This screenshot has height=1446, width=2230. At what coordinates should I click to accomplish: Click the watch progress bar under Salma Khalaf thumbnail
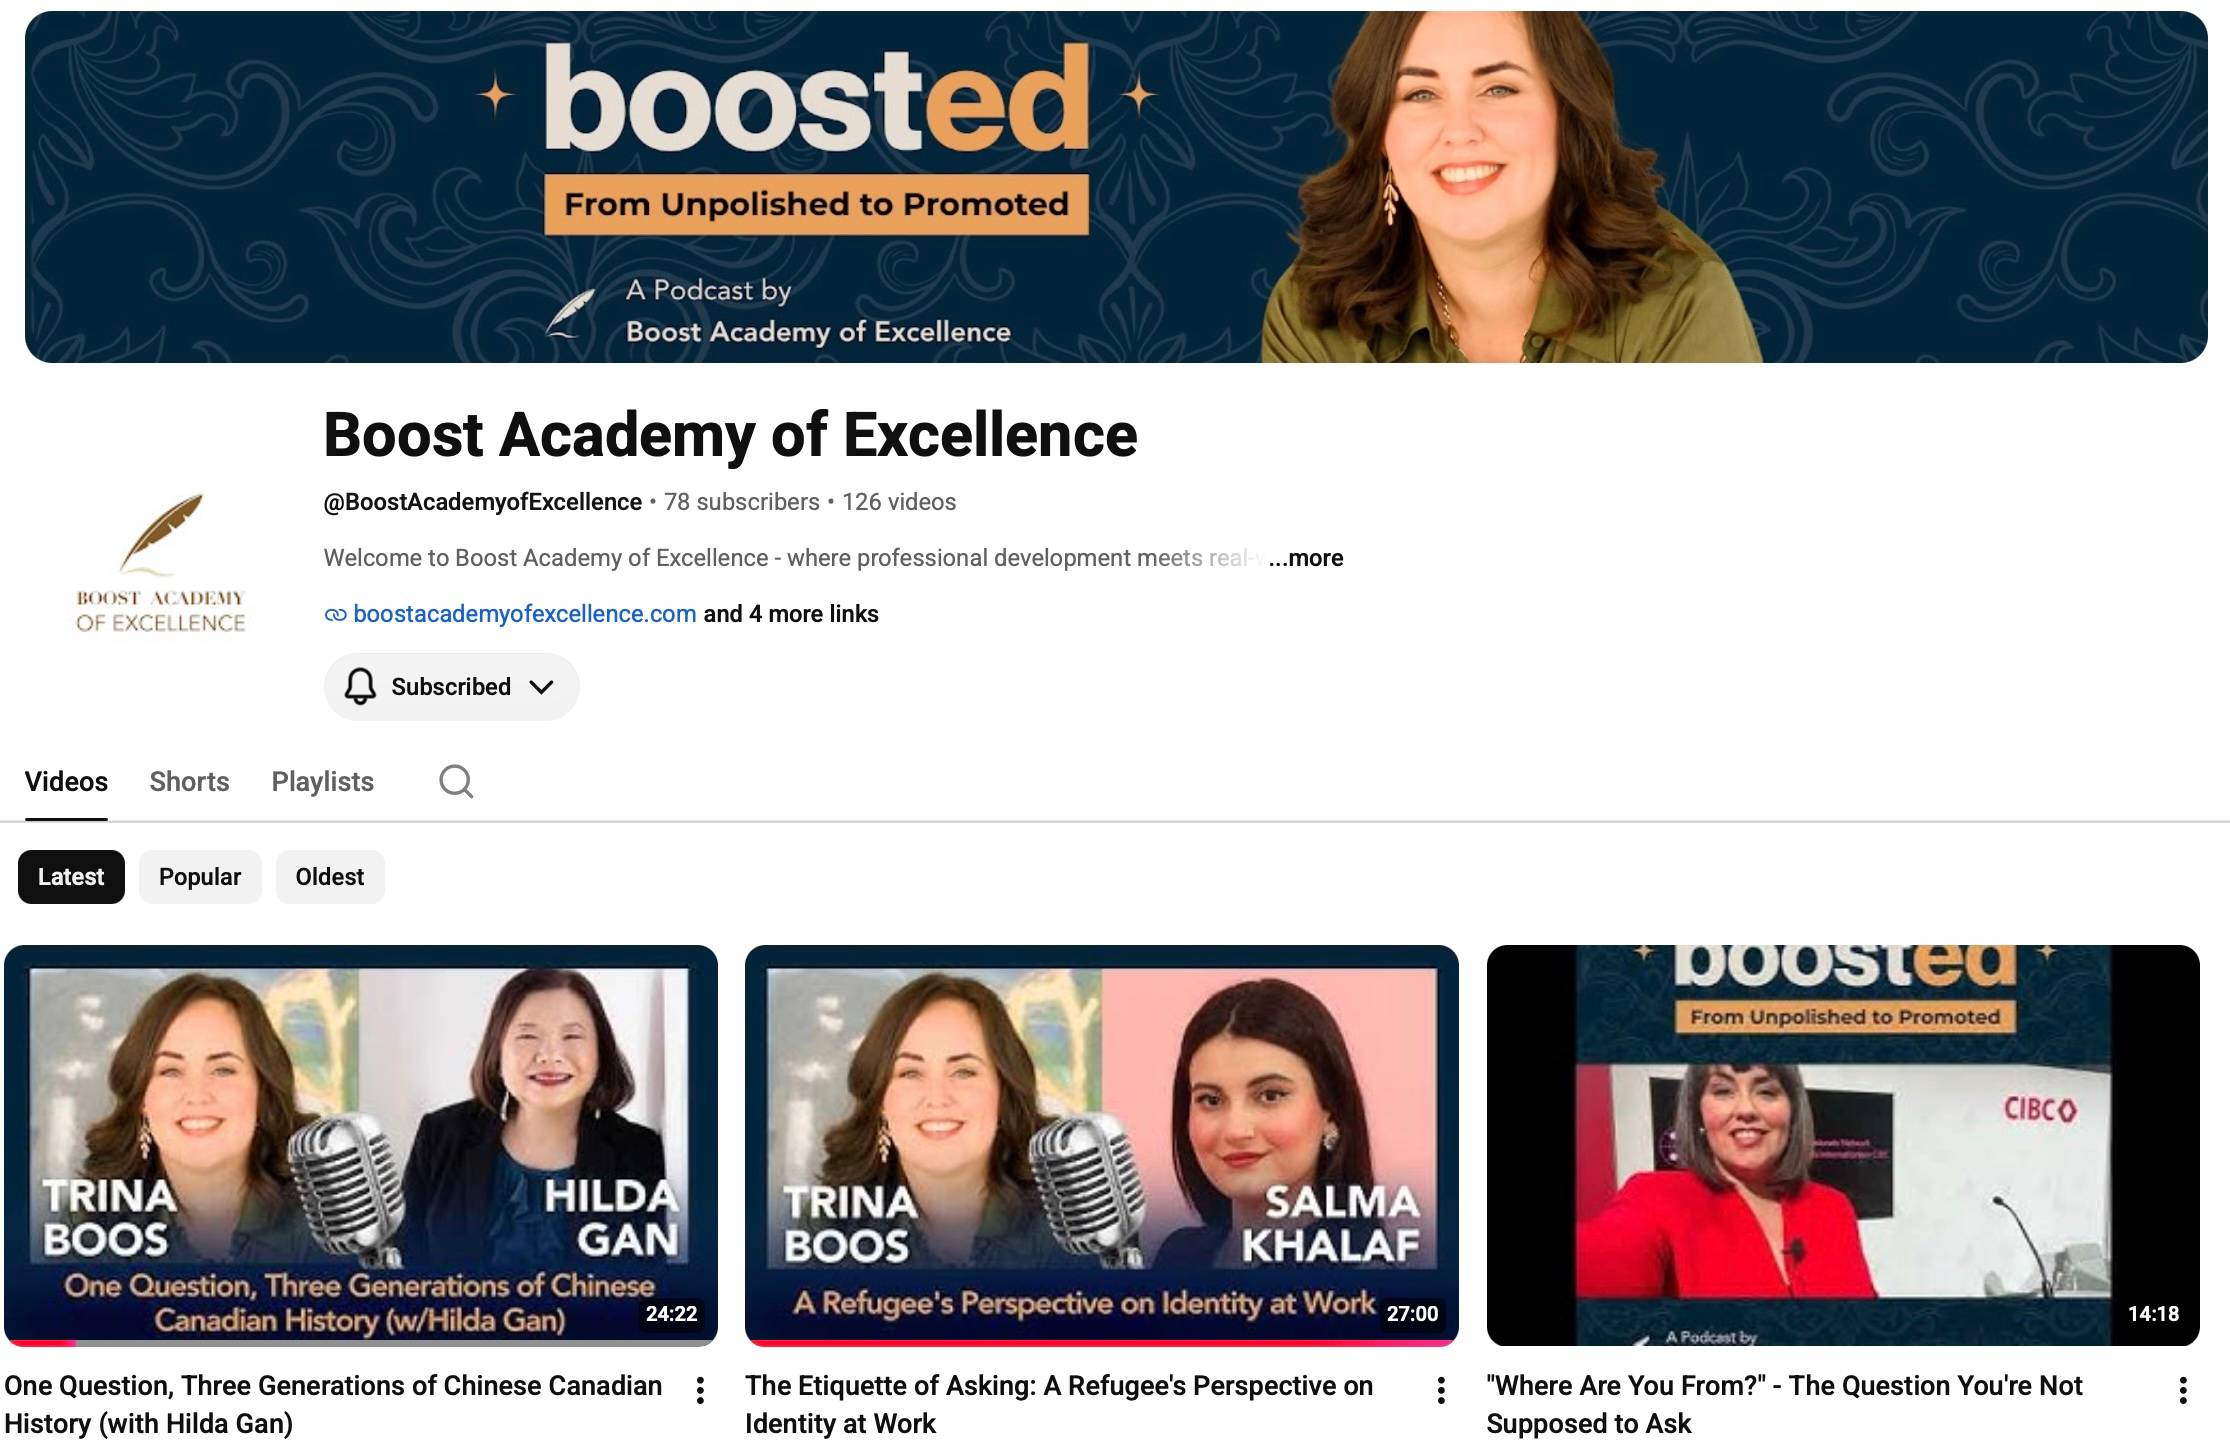[x=1102, y=1343]
